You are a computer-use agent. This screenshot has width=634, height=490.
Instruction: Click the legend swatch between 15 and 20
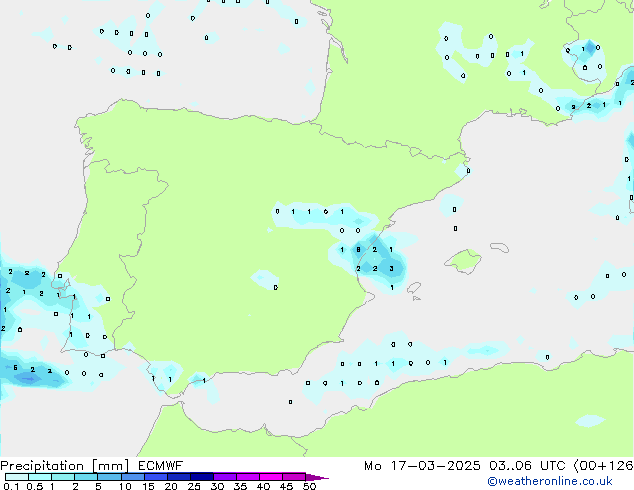pyautogui.click(x=155, y=477)
